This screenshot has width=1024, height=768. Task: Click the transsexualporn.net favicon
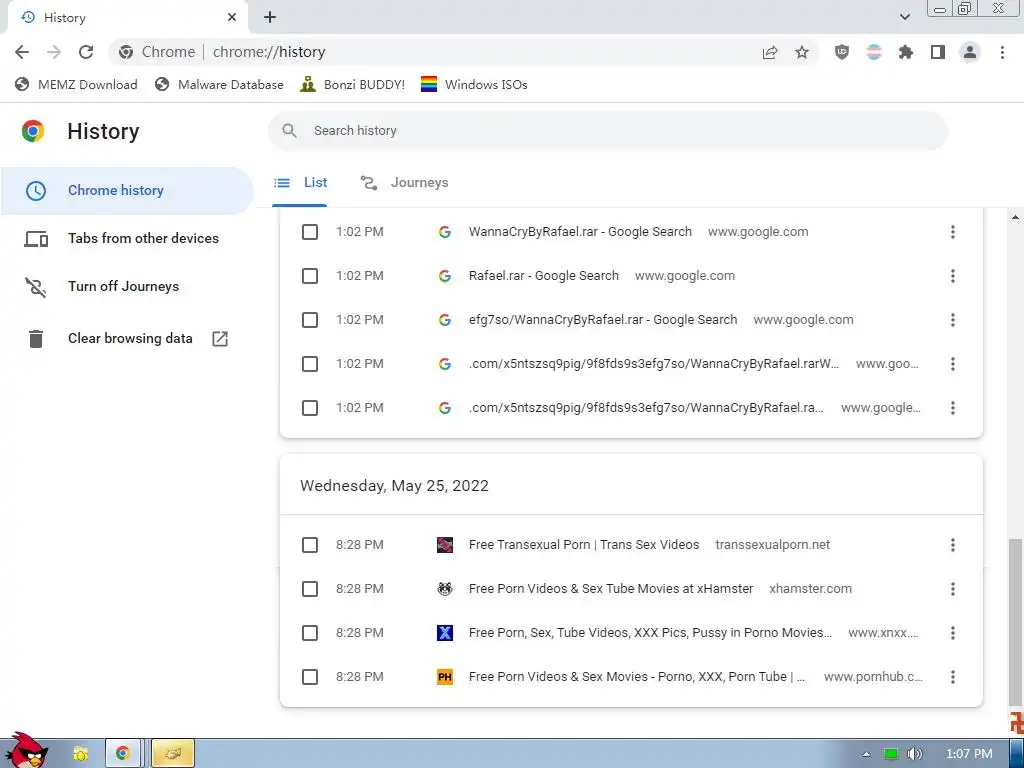point(445,545)
